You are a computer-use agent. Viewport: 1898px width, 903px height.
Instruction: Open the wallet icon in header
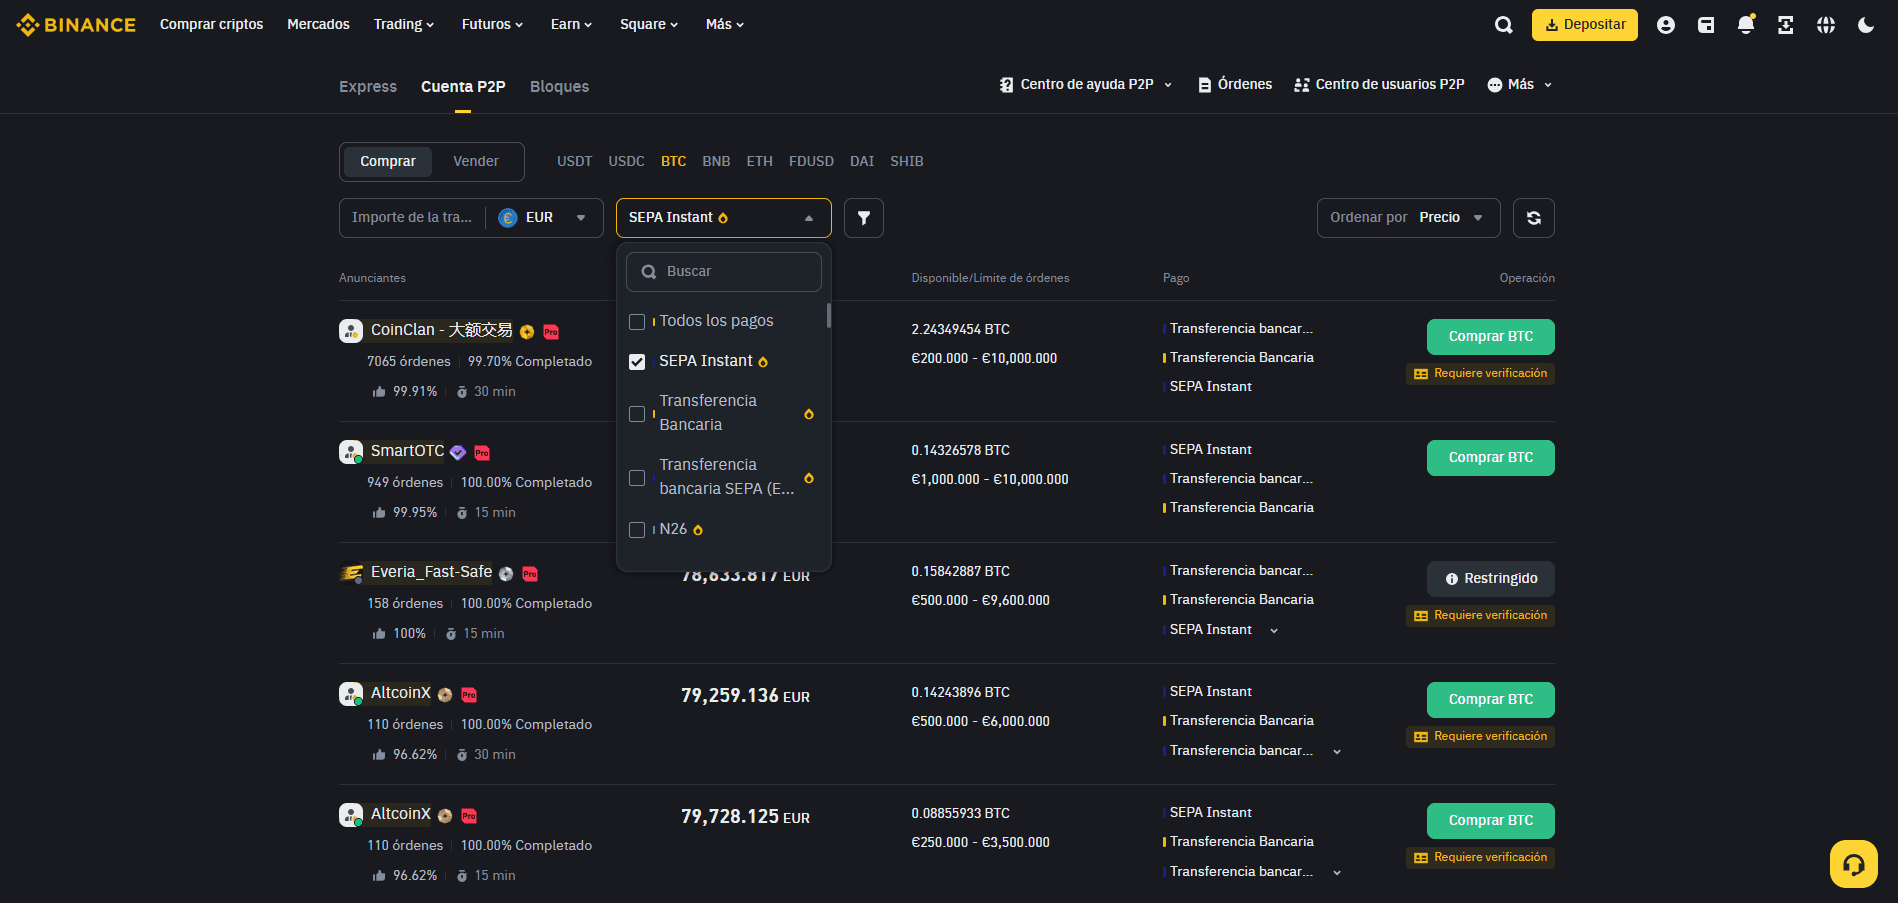pos(1706,25)
